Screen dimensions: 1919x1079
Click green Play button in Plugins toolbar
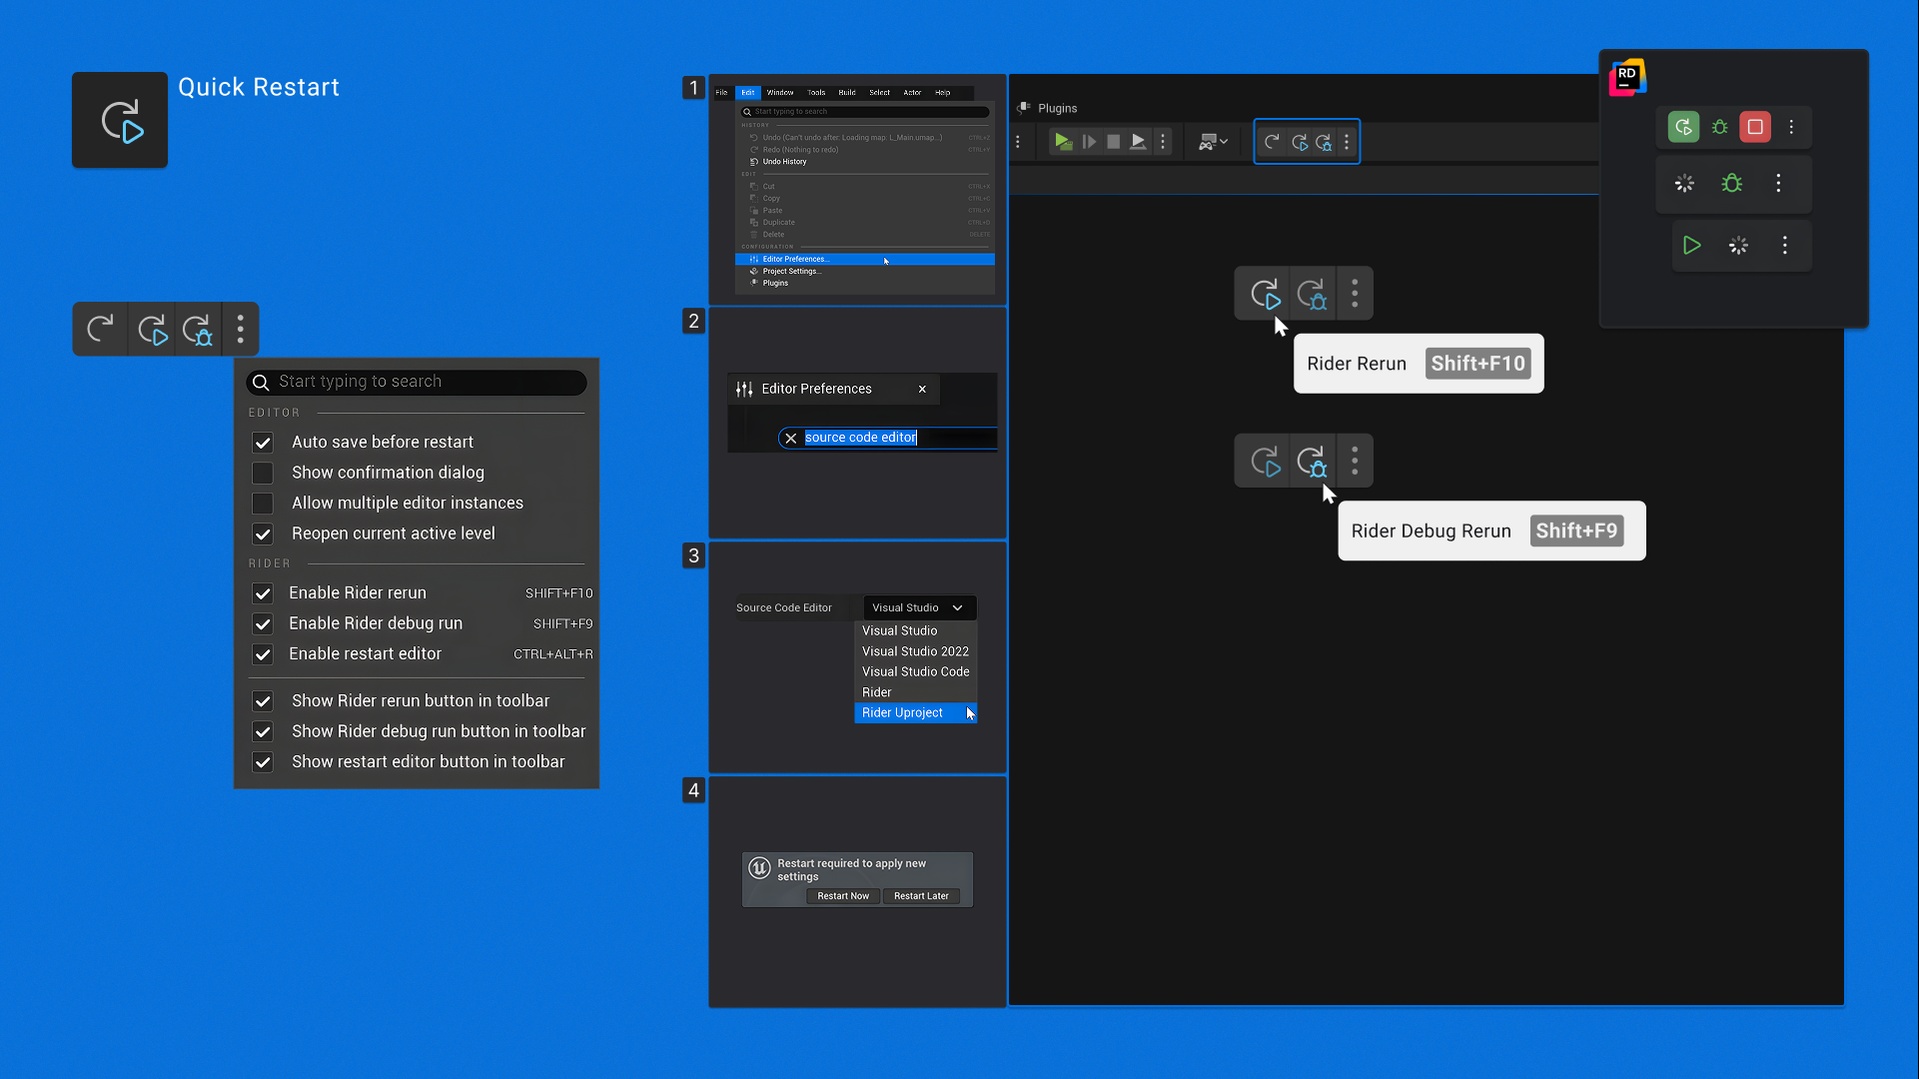click(1063, 142)
